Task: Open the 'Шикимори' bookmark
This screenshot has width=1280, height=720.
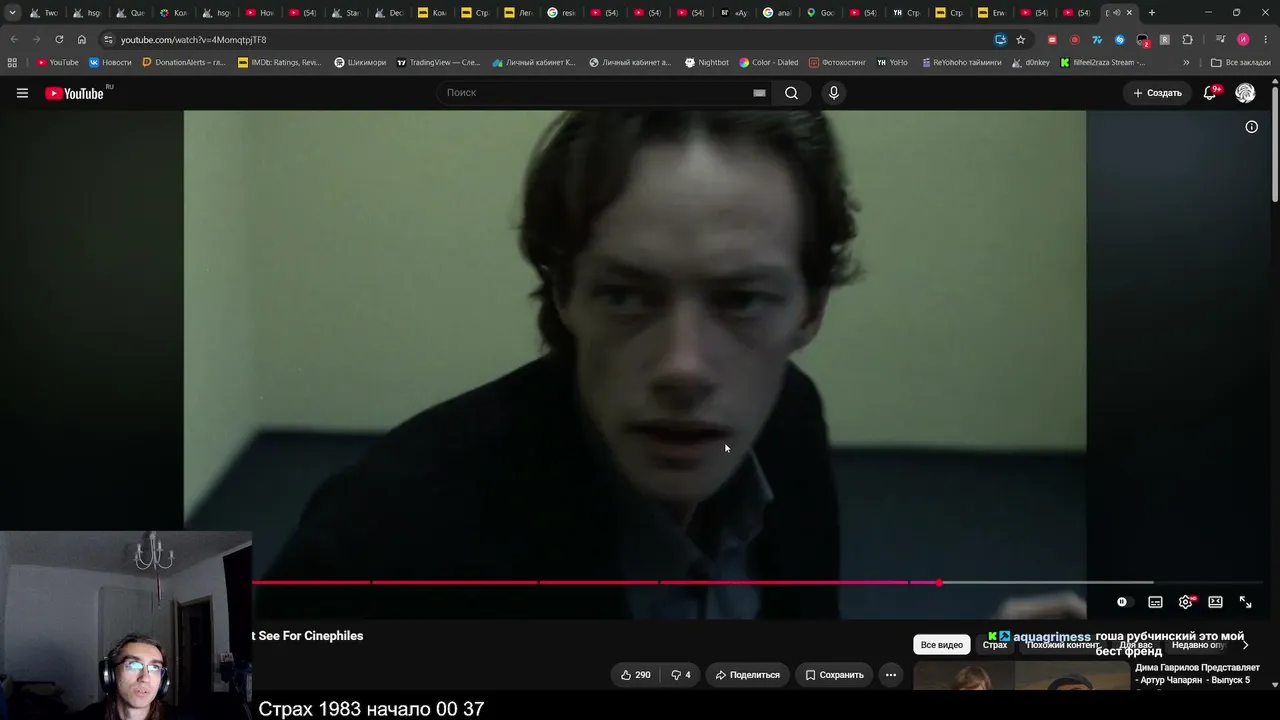Action: 360,62
